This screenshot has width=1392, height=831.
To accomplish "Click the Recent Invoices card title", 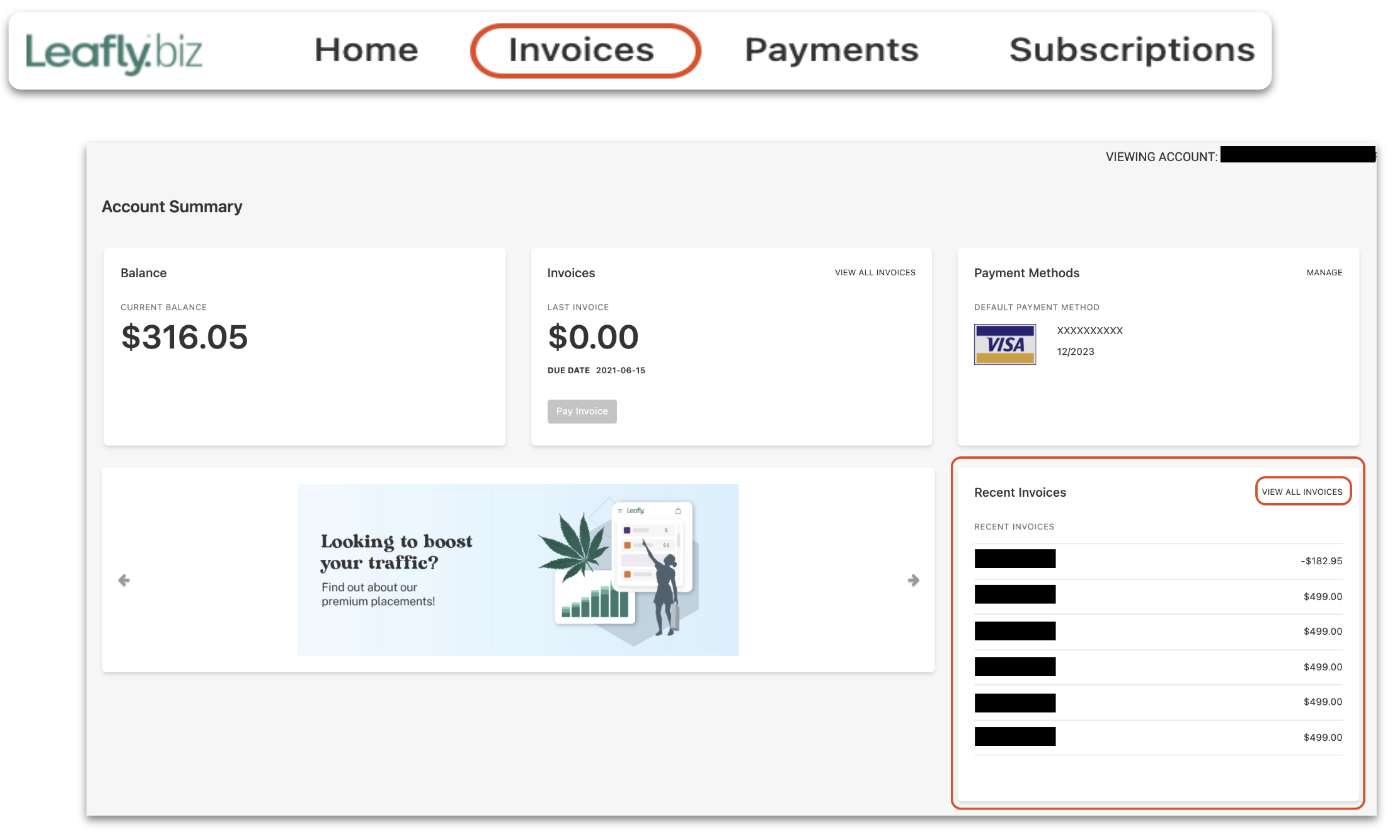I will click(1020, 492).
